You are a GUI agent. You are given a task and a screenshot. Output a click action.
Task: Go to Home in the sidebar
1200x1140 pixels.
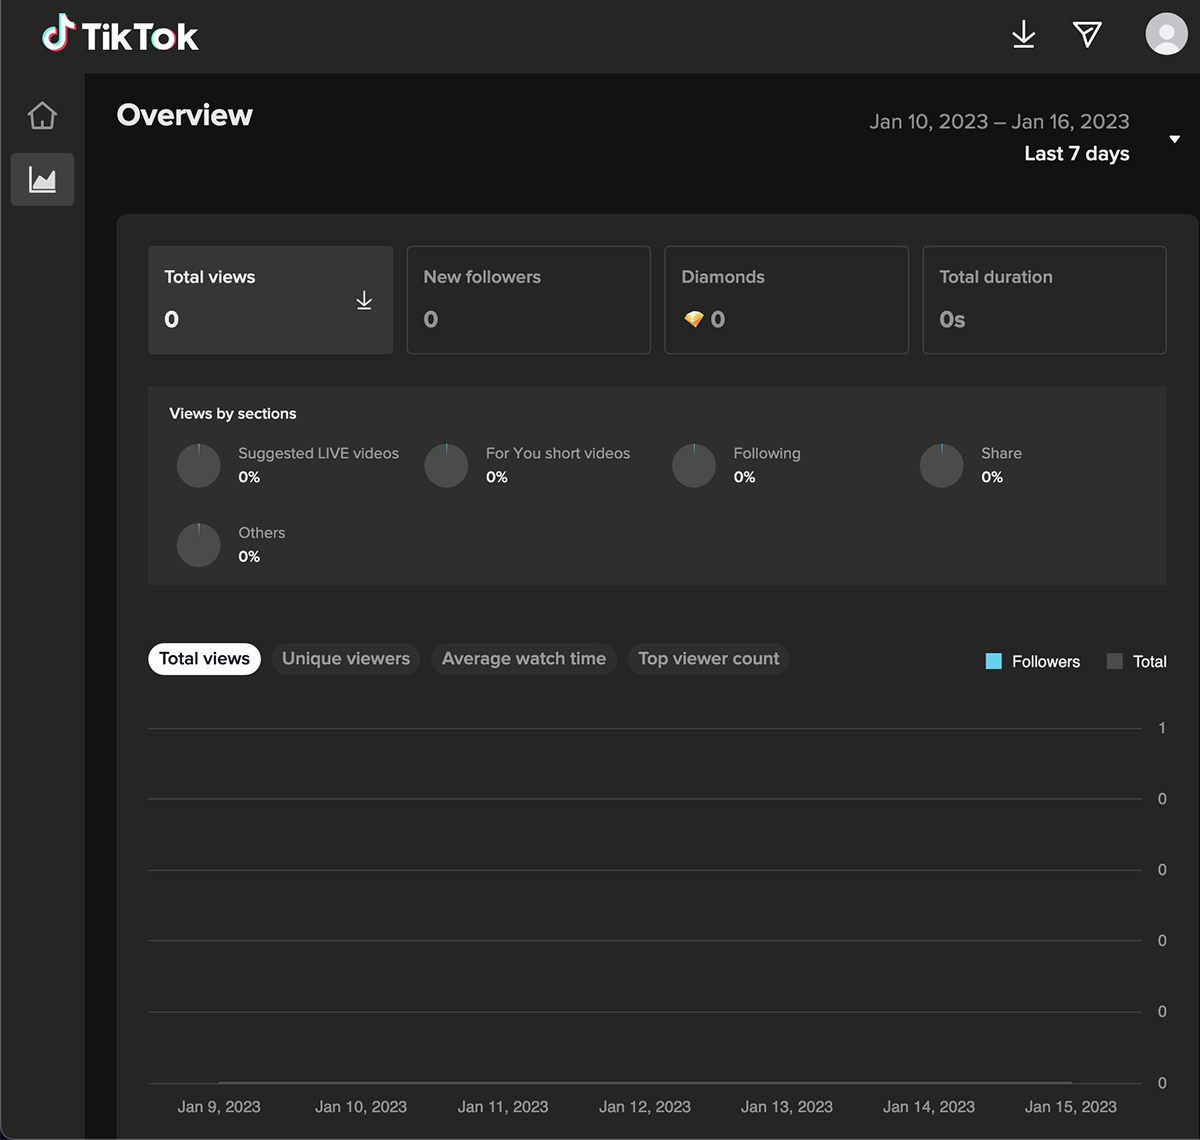tap(42, 116)
